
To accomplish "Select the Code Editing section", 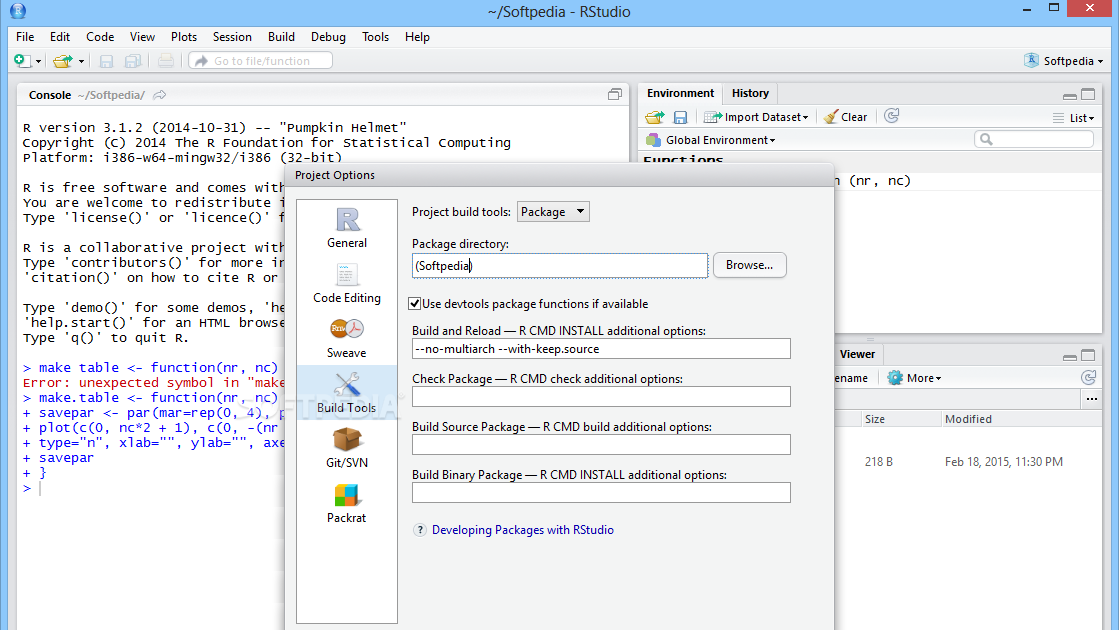I will [x=347, y=283].
